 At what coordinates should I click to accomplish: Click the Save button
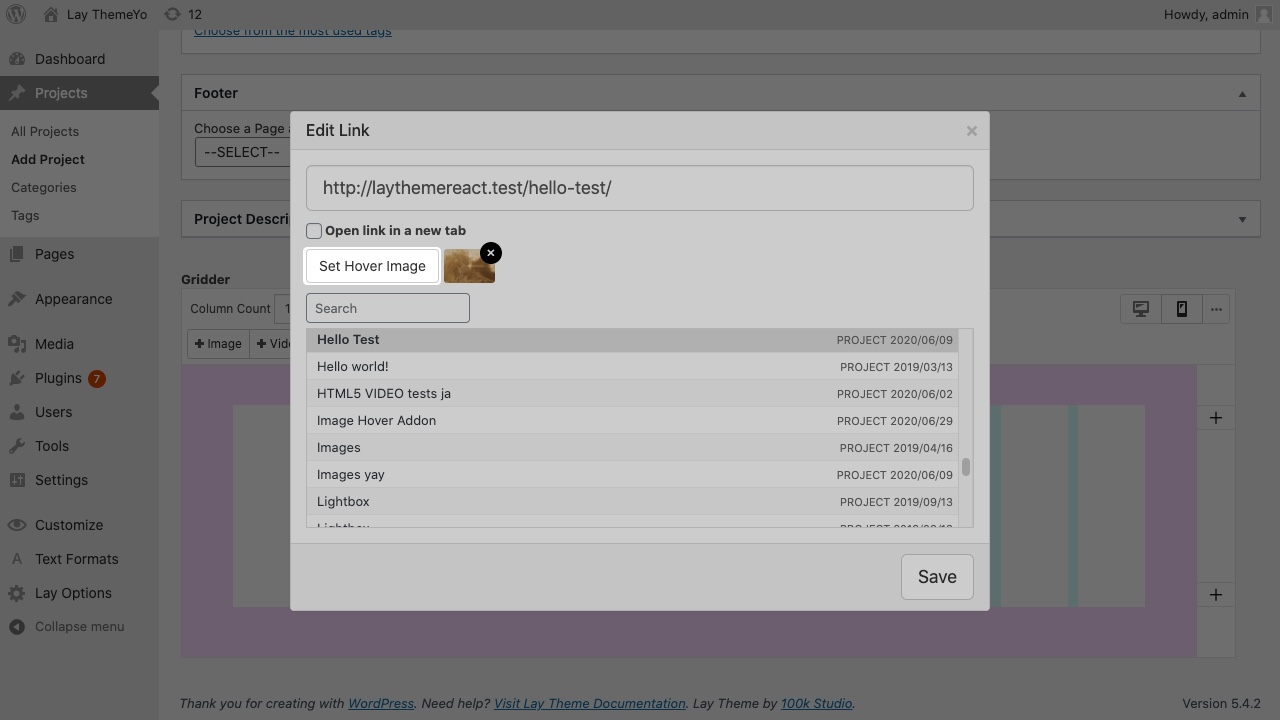tap(937, 577)
